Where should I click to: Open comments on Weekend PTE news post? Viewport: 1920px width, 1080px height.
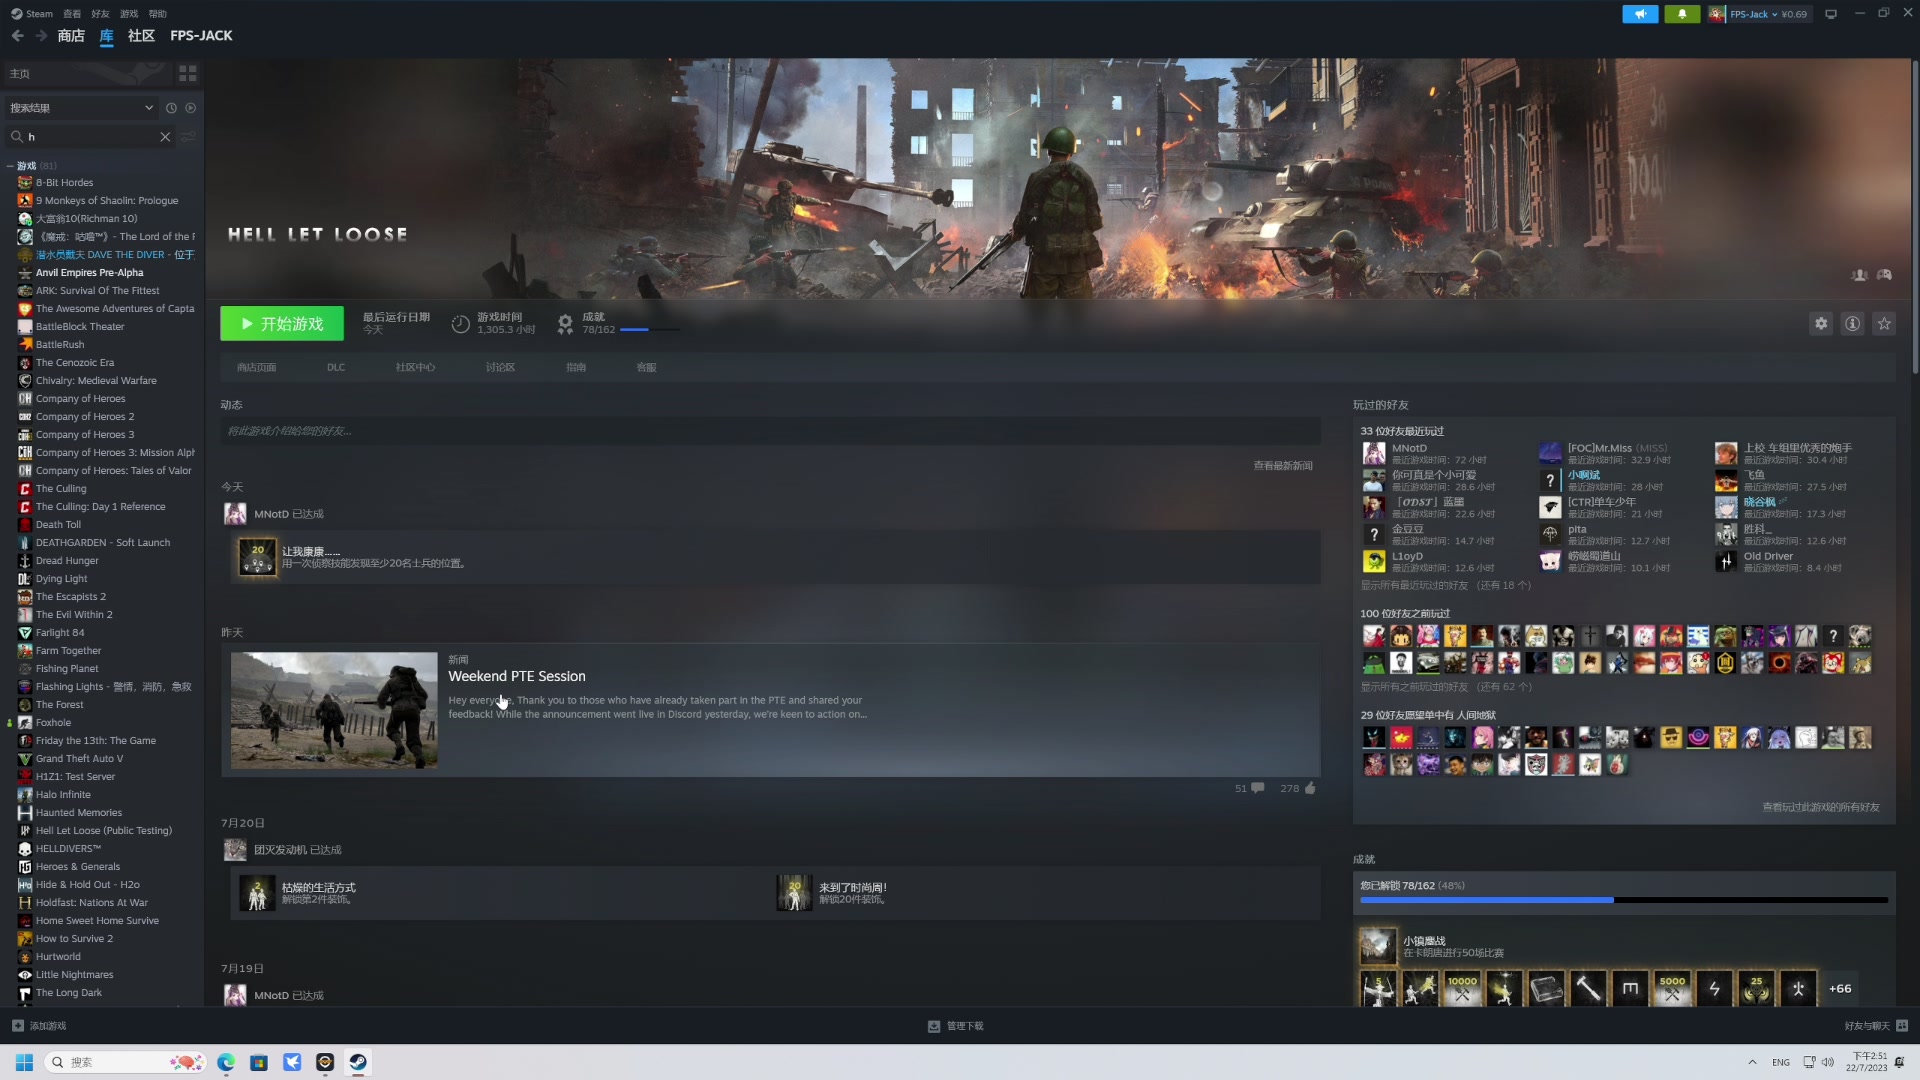click(1257, 788)
